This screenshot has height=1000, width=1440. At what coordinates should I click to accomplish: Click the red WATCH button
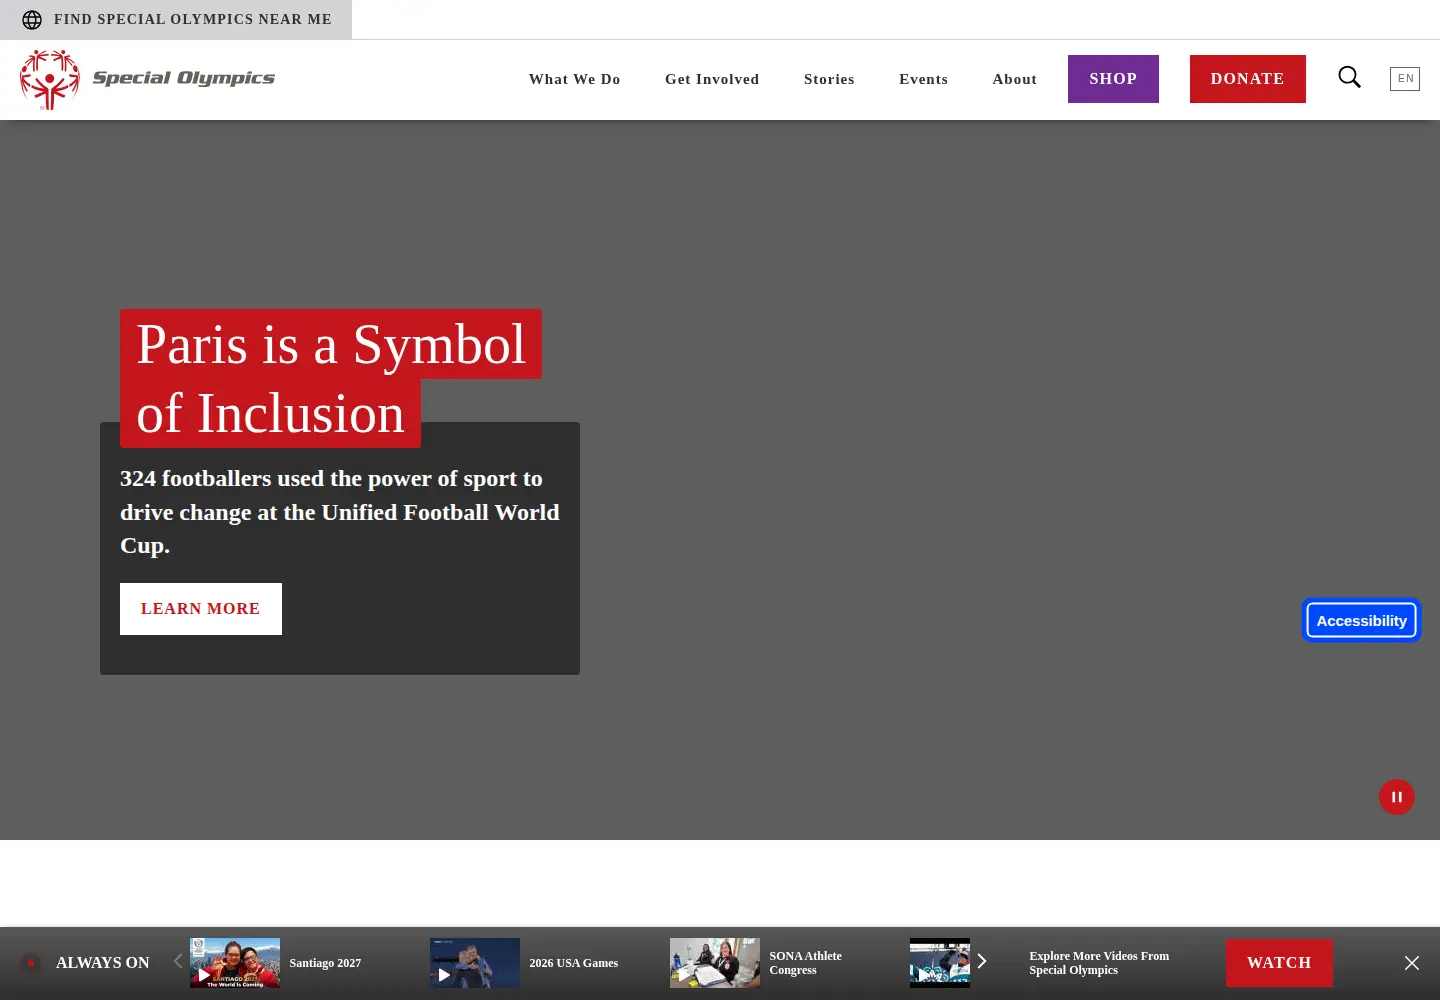pyautogui.click(x=1279, y=963)
